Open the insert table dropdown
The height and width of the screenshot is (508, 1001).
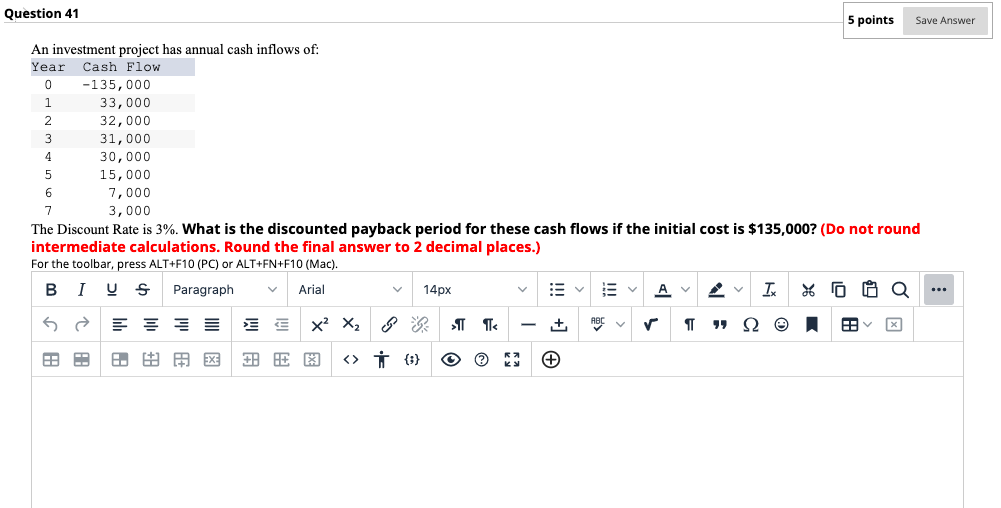[856, 325]
